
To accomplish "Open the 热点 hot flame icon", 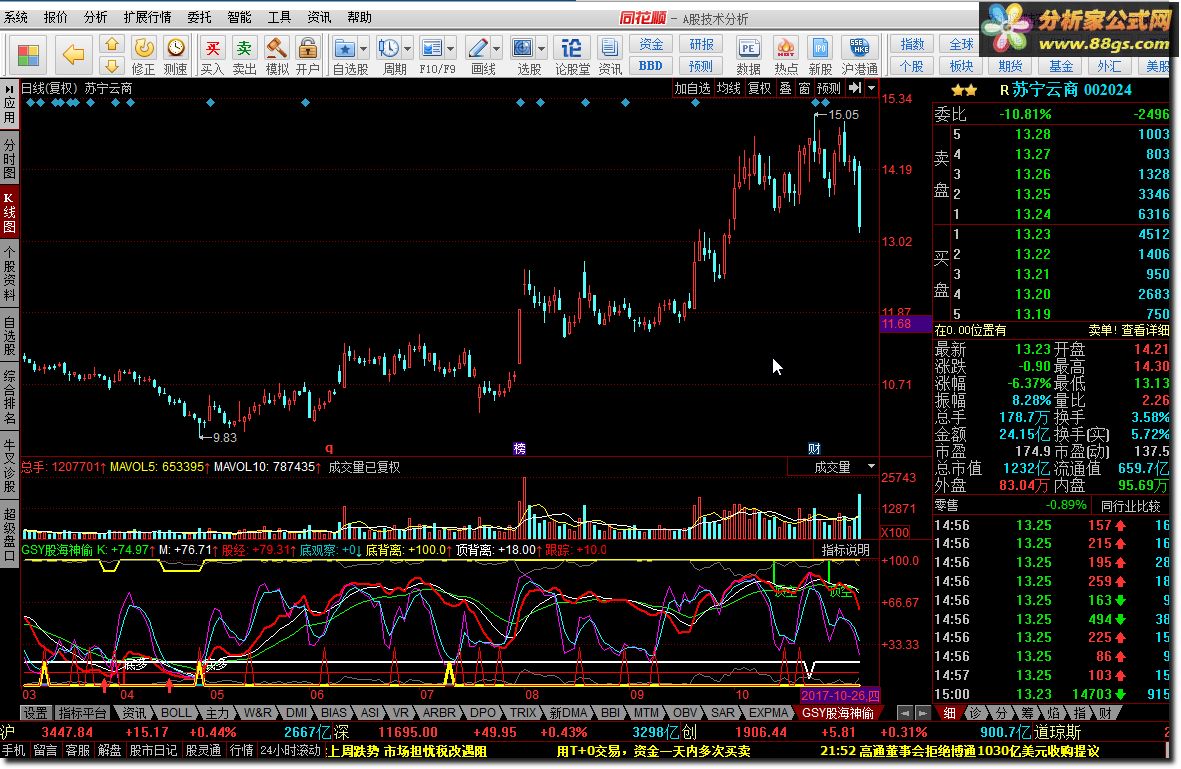I will (786, 48).
